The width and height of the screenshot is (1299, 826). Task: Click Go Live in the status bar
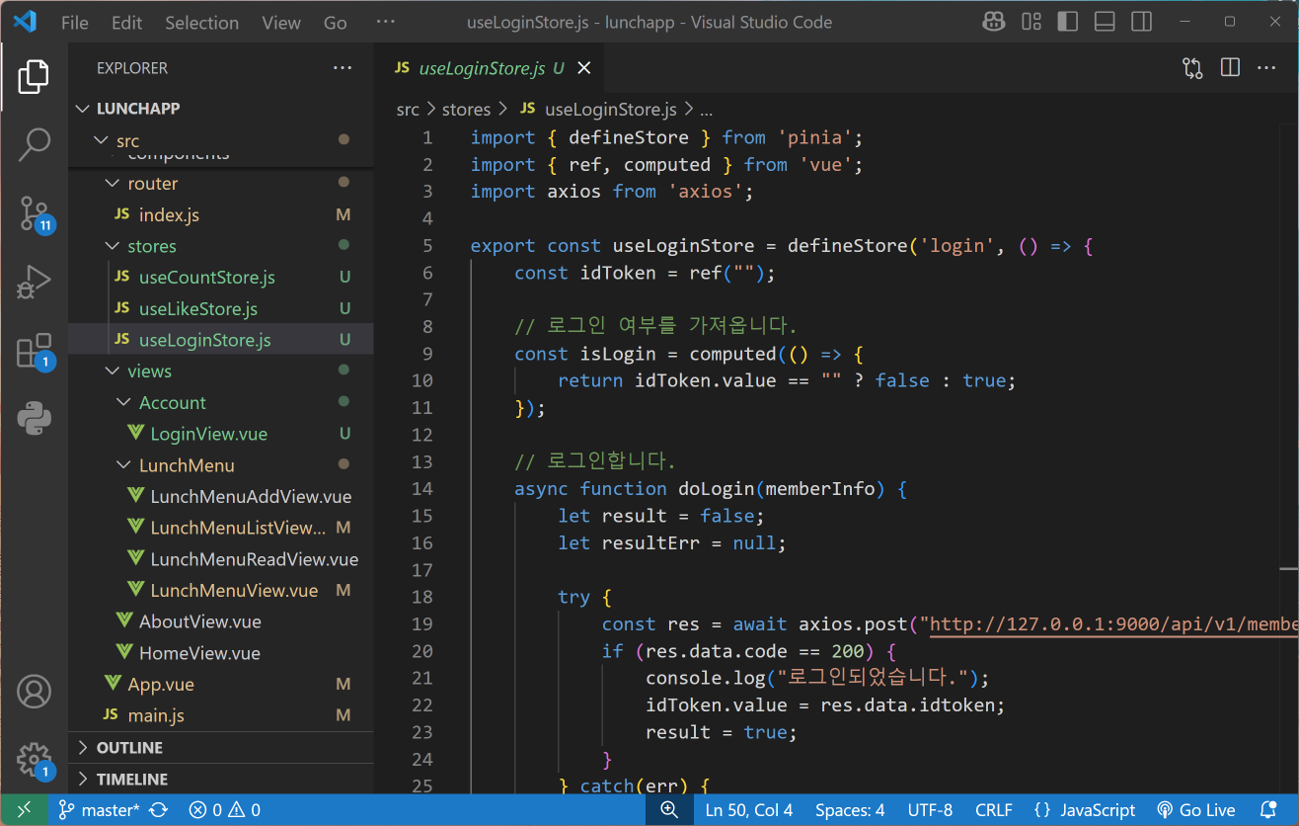tap(1196, 810)
